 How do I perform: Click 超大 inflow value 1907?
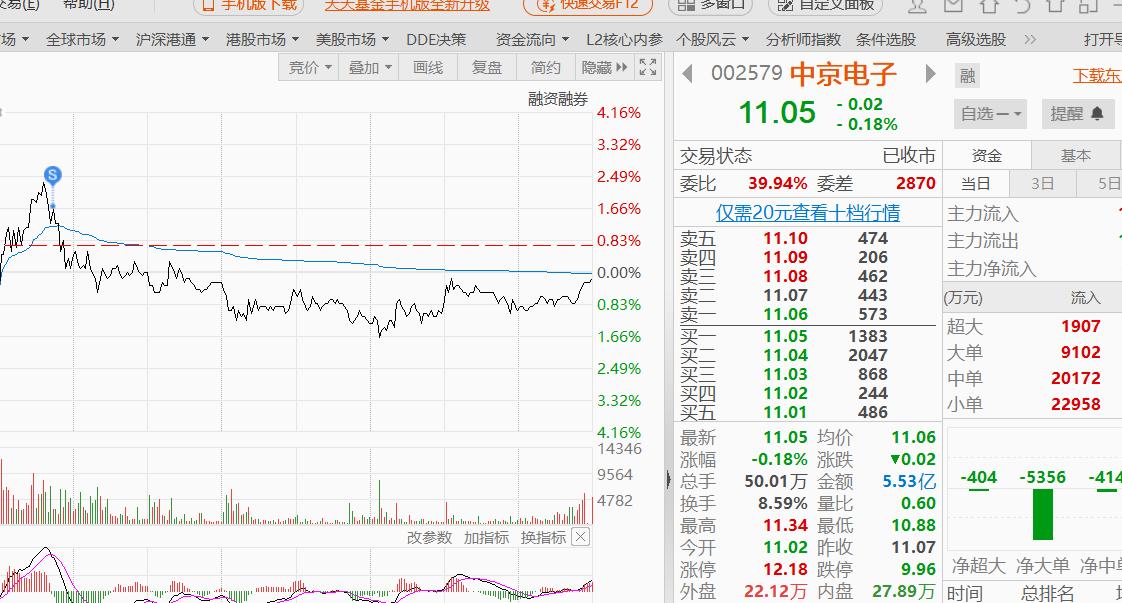[x=1080, y=326]
